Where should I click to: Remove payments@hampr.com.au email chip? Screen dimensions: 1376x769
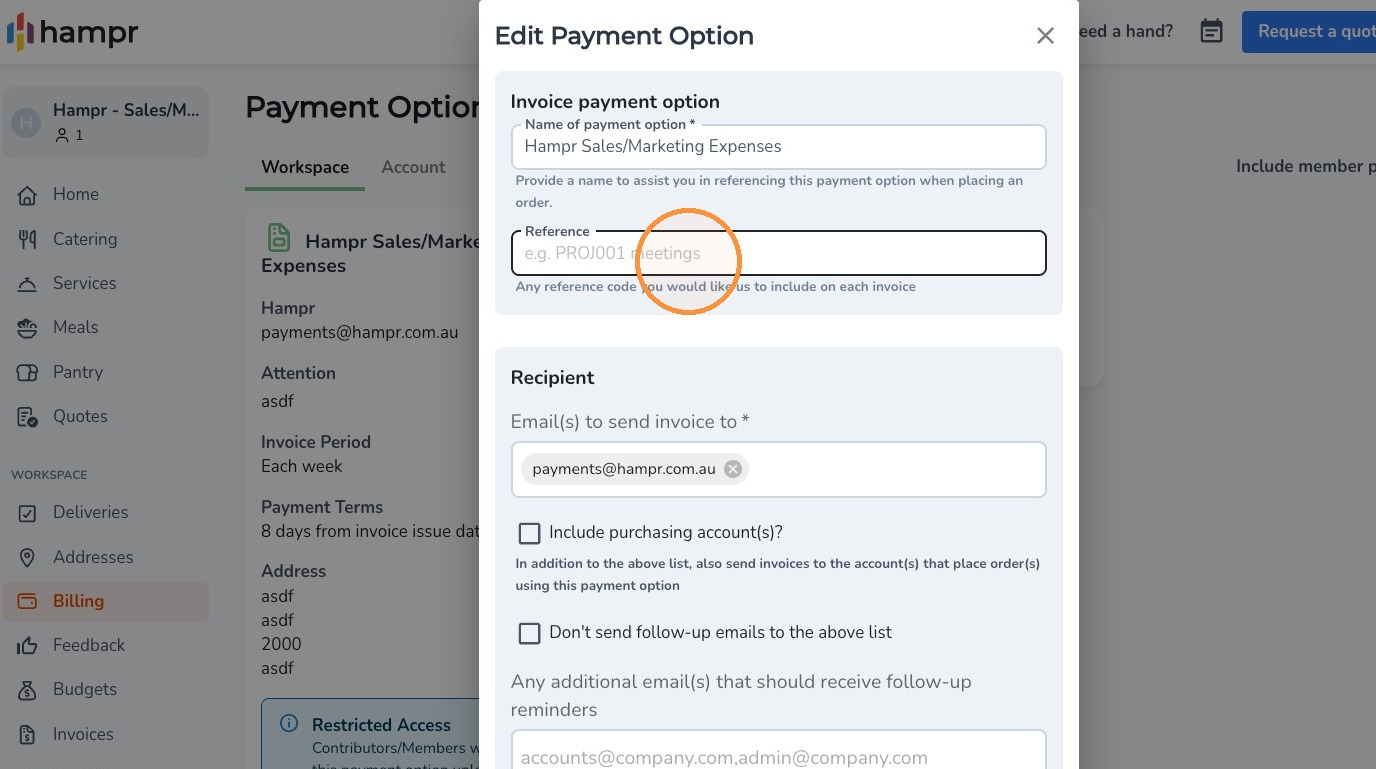coord(733,469)
